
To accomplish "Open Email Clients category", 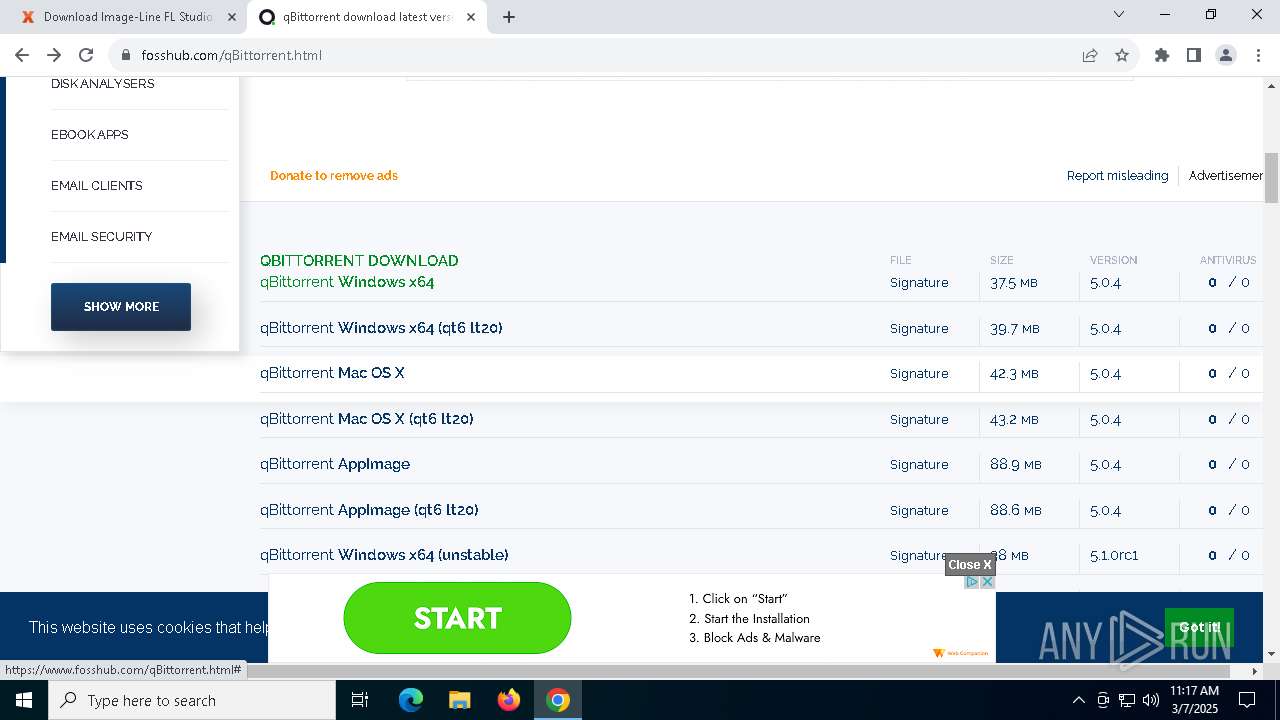I will 96,186.
